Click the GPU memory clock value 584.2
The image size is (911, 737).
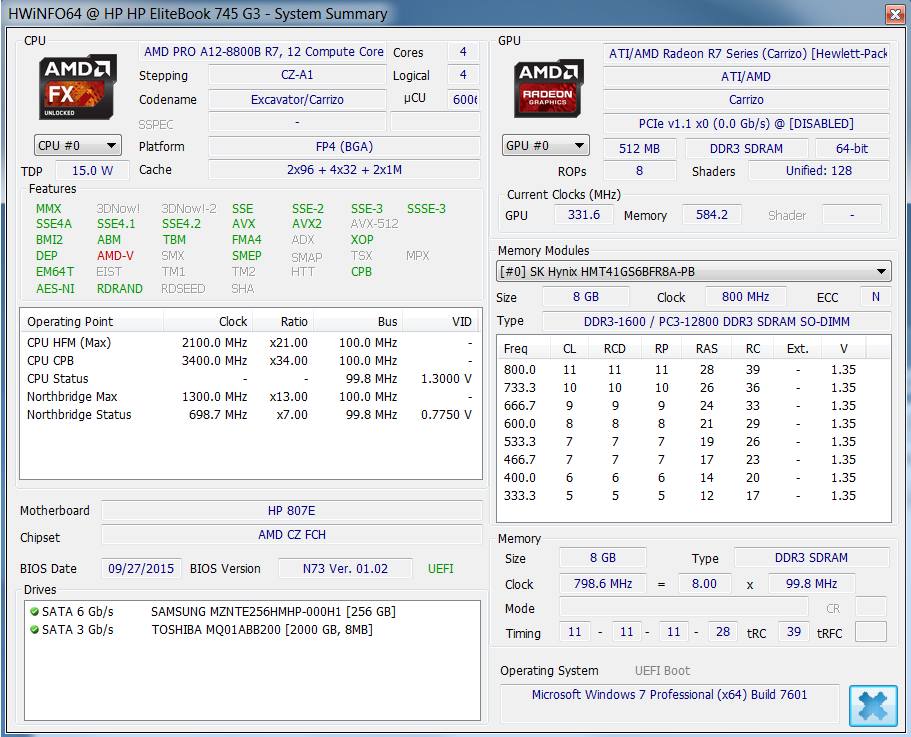pyautogui.click(x=712, y=215)
